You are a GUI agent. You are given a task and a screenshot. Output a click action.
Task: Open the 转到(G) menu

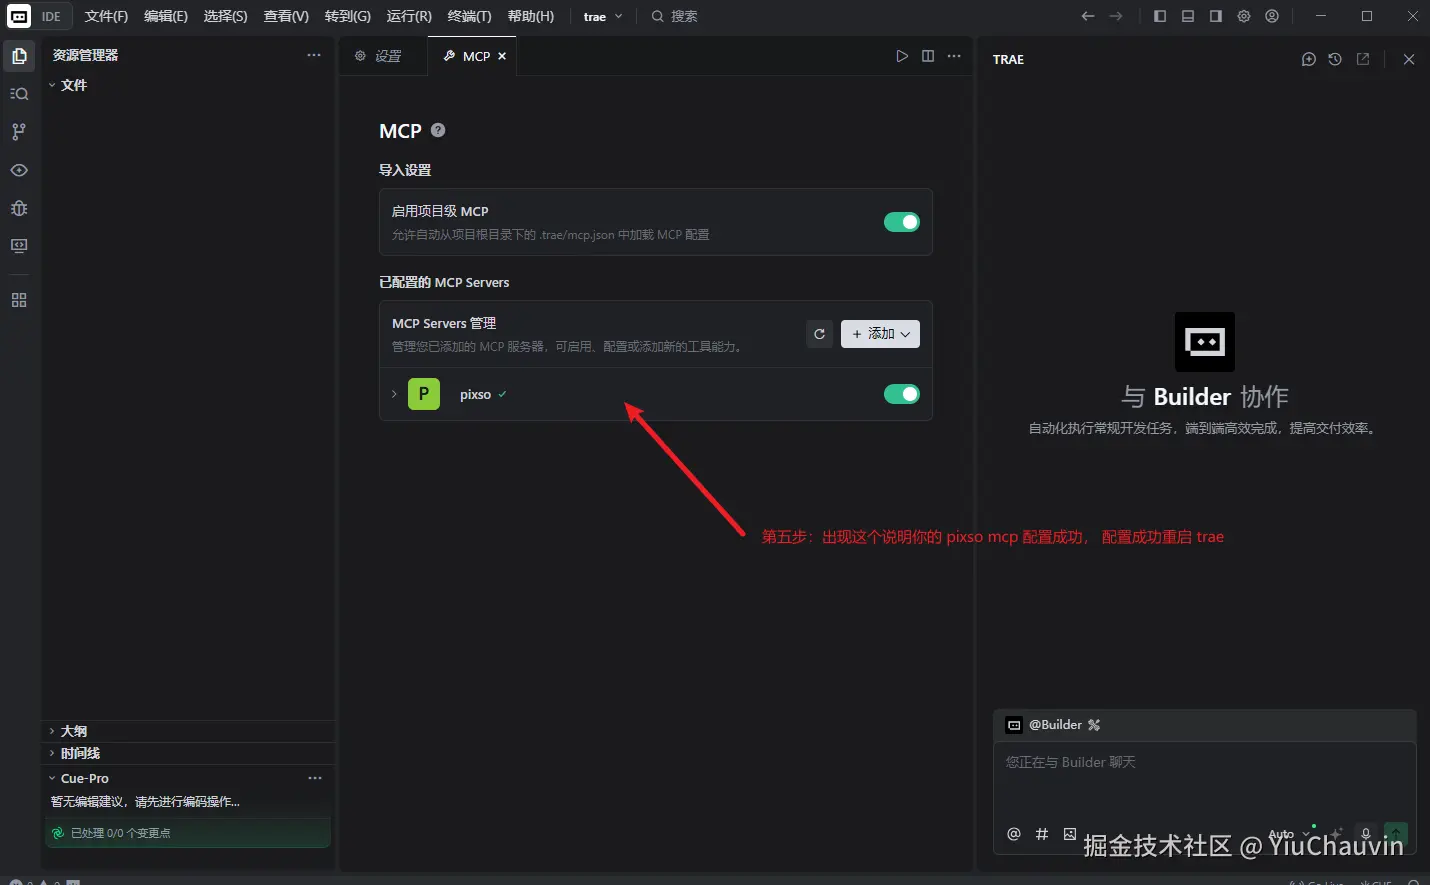point(348,16)
